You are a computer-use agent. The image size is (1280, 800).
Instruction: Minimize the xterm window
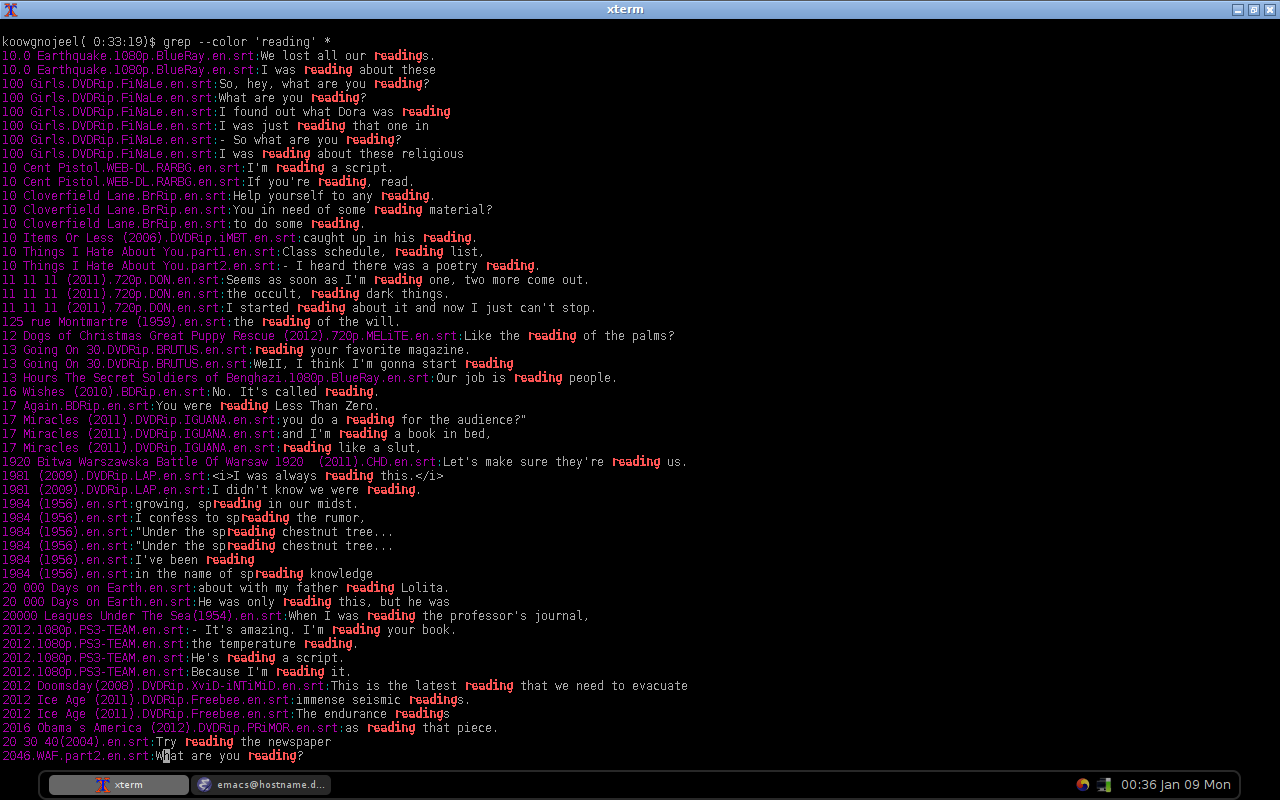pos(1238,9)
